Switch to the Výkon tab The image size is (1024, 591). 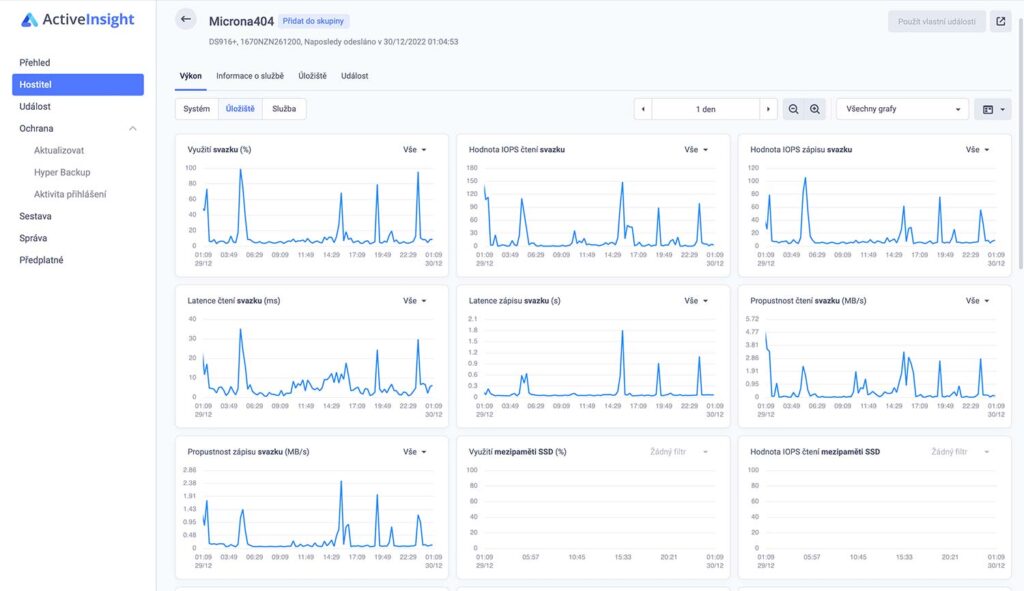(x=191, y=76)
